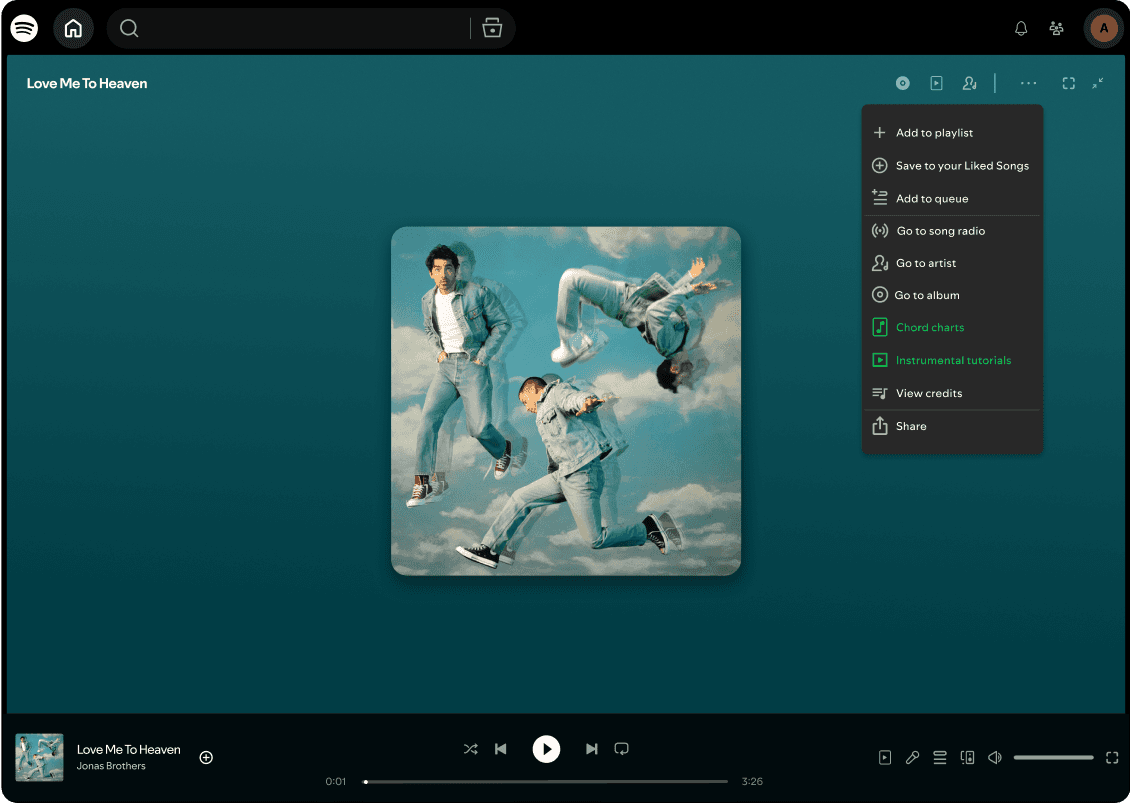Open Friend Activity people icon
Screen dimensions: 1130x803
[x=1056, y=28]
